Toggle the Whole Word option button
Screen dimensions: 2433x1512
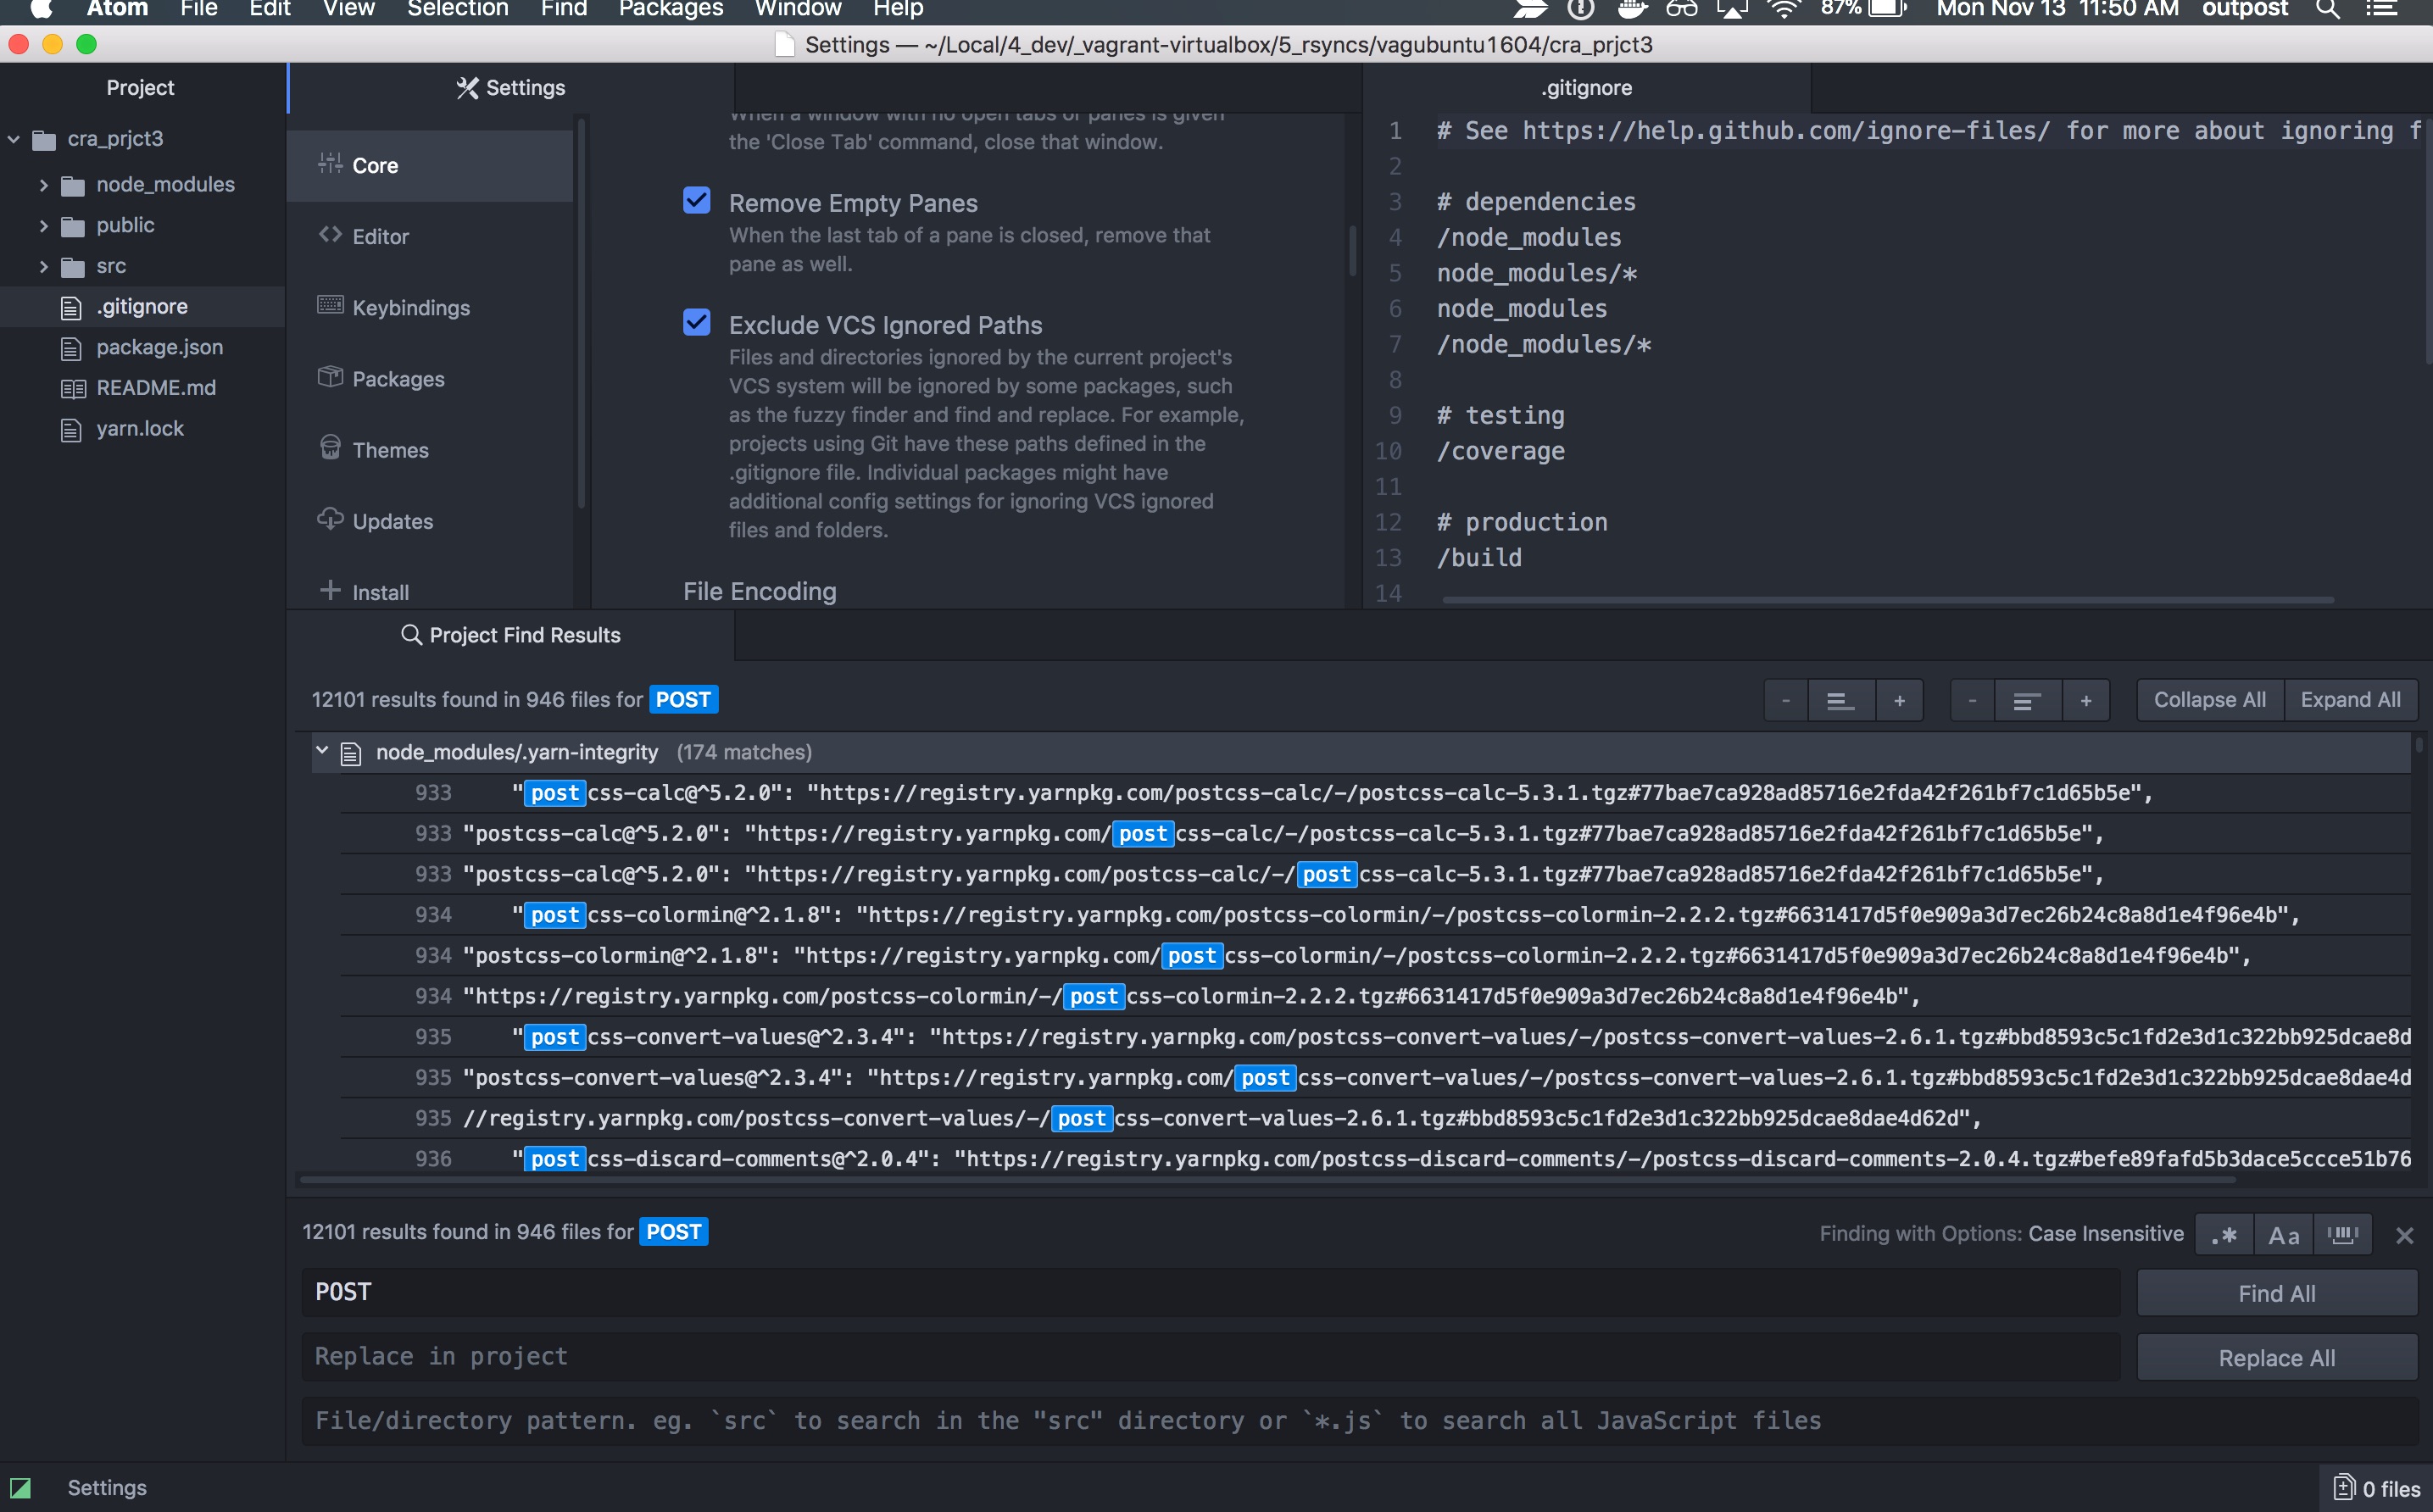pos(2342,1234)
